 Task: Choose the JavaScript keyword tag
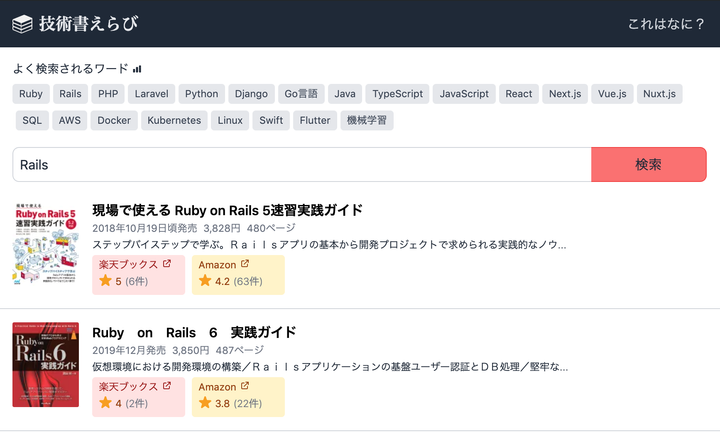pyautogui.click(x=464, y=94)
